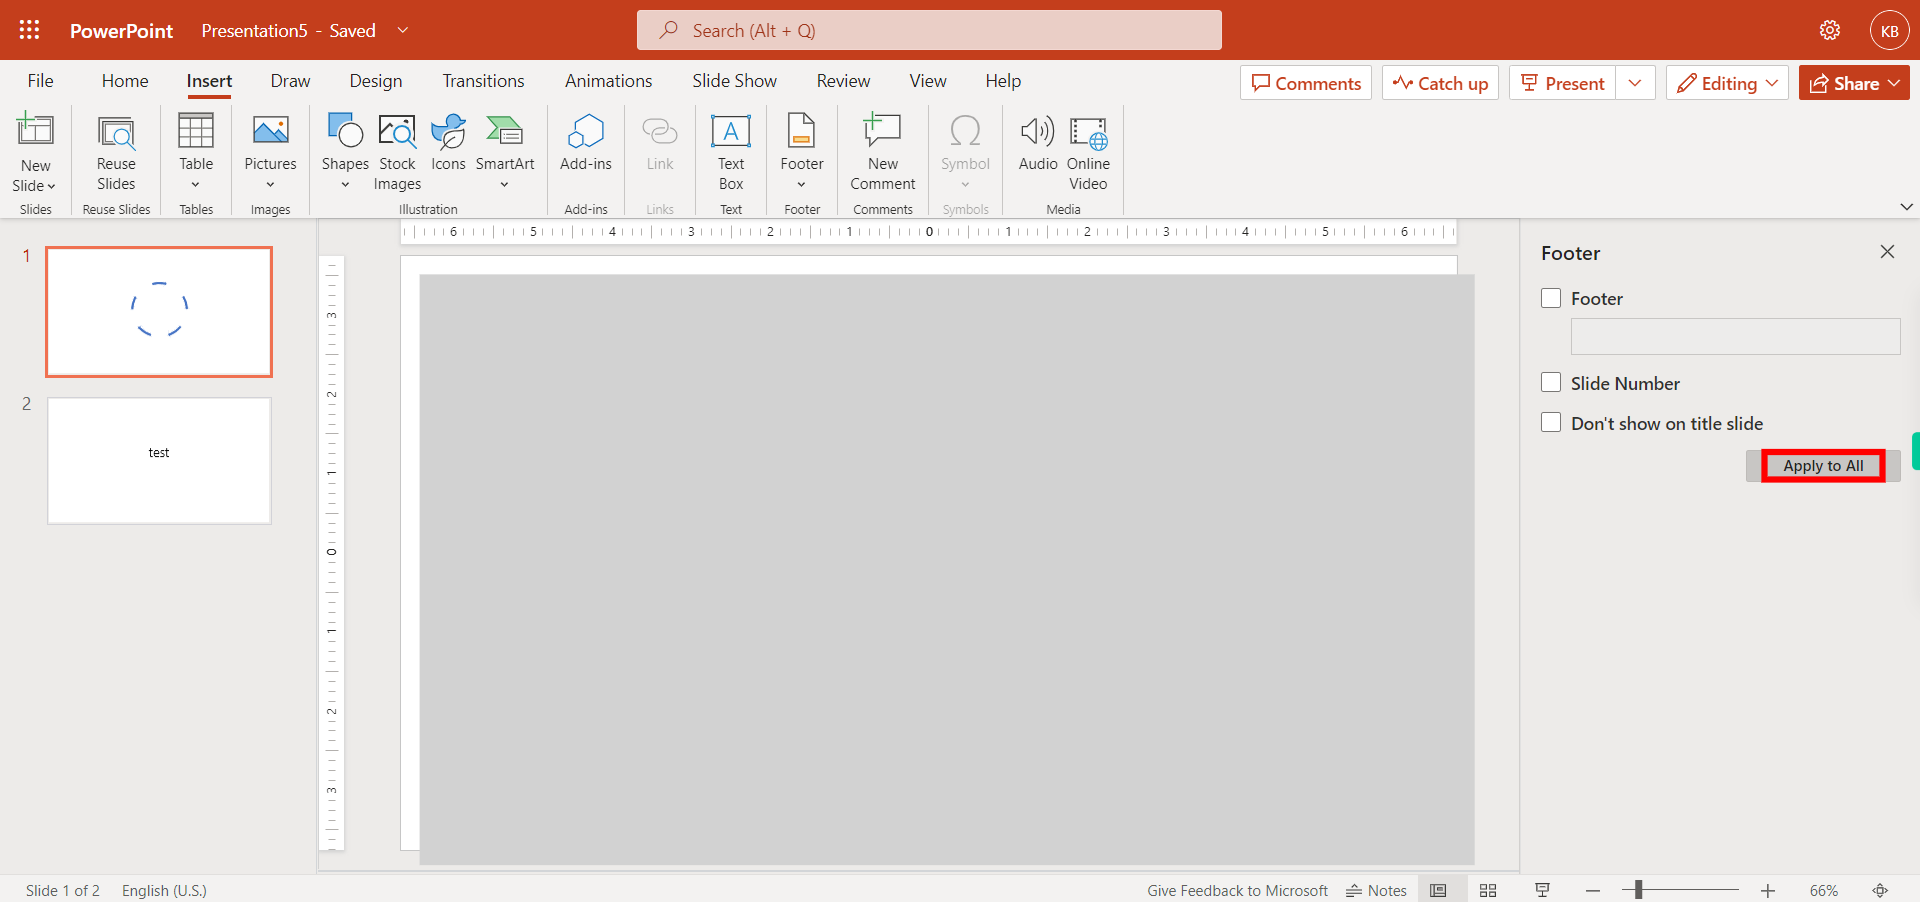This screenshot has height=902, width=1920.
Task: Open the Comments button
Action: click(x=1306, y=83)
